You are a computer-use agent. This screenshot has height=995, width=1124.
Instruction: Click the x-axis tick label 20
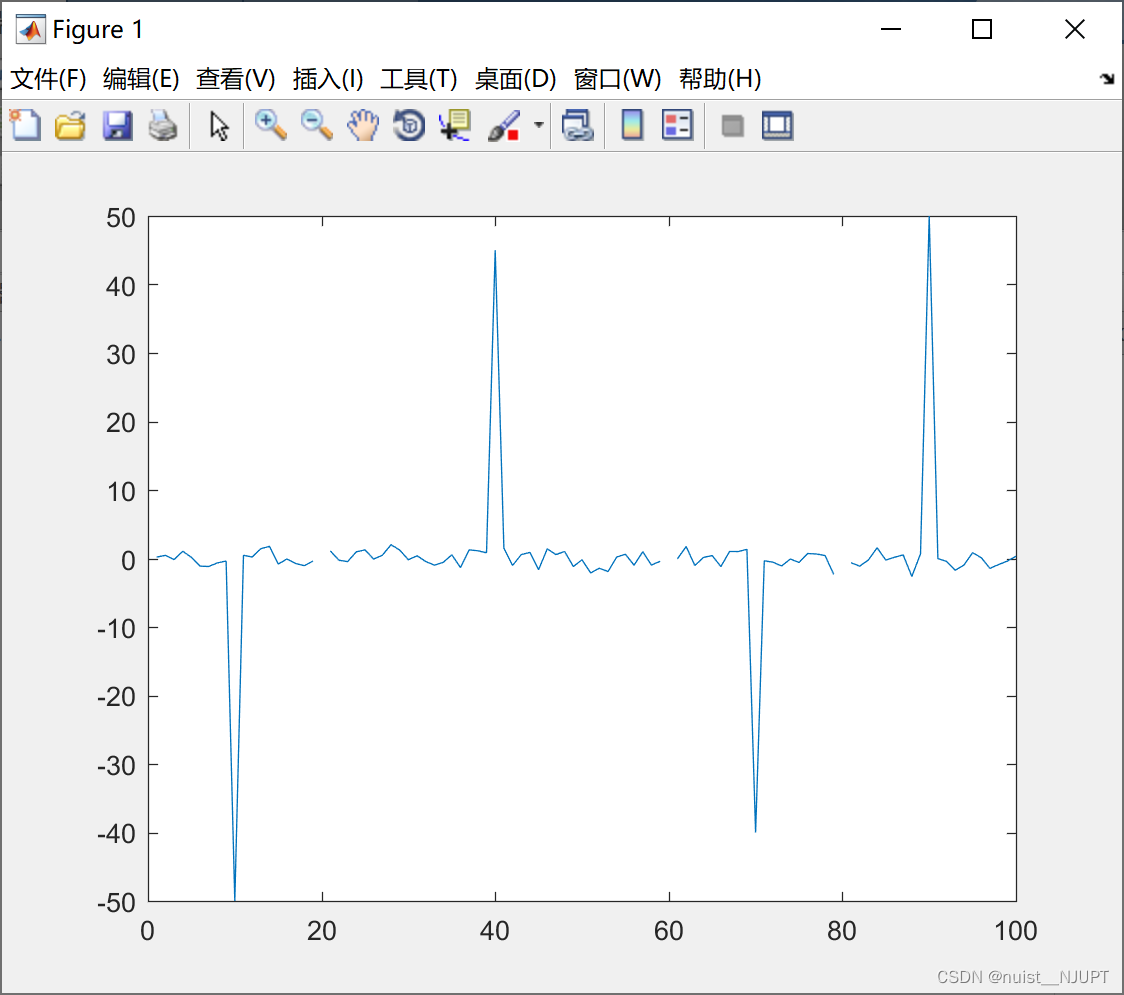pos(321,931)
